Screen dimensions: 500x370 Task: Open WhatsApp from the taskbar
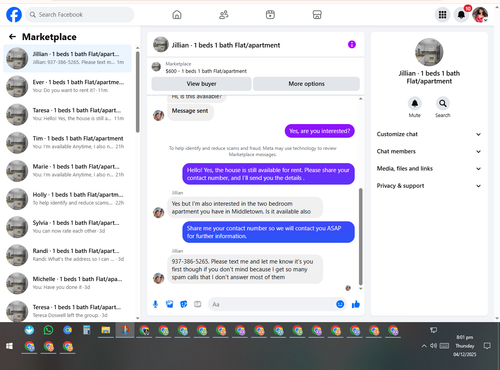[48, 330]
